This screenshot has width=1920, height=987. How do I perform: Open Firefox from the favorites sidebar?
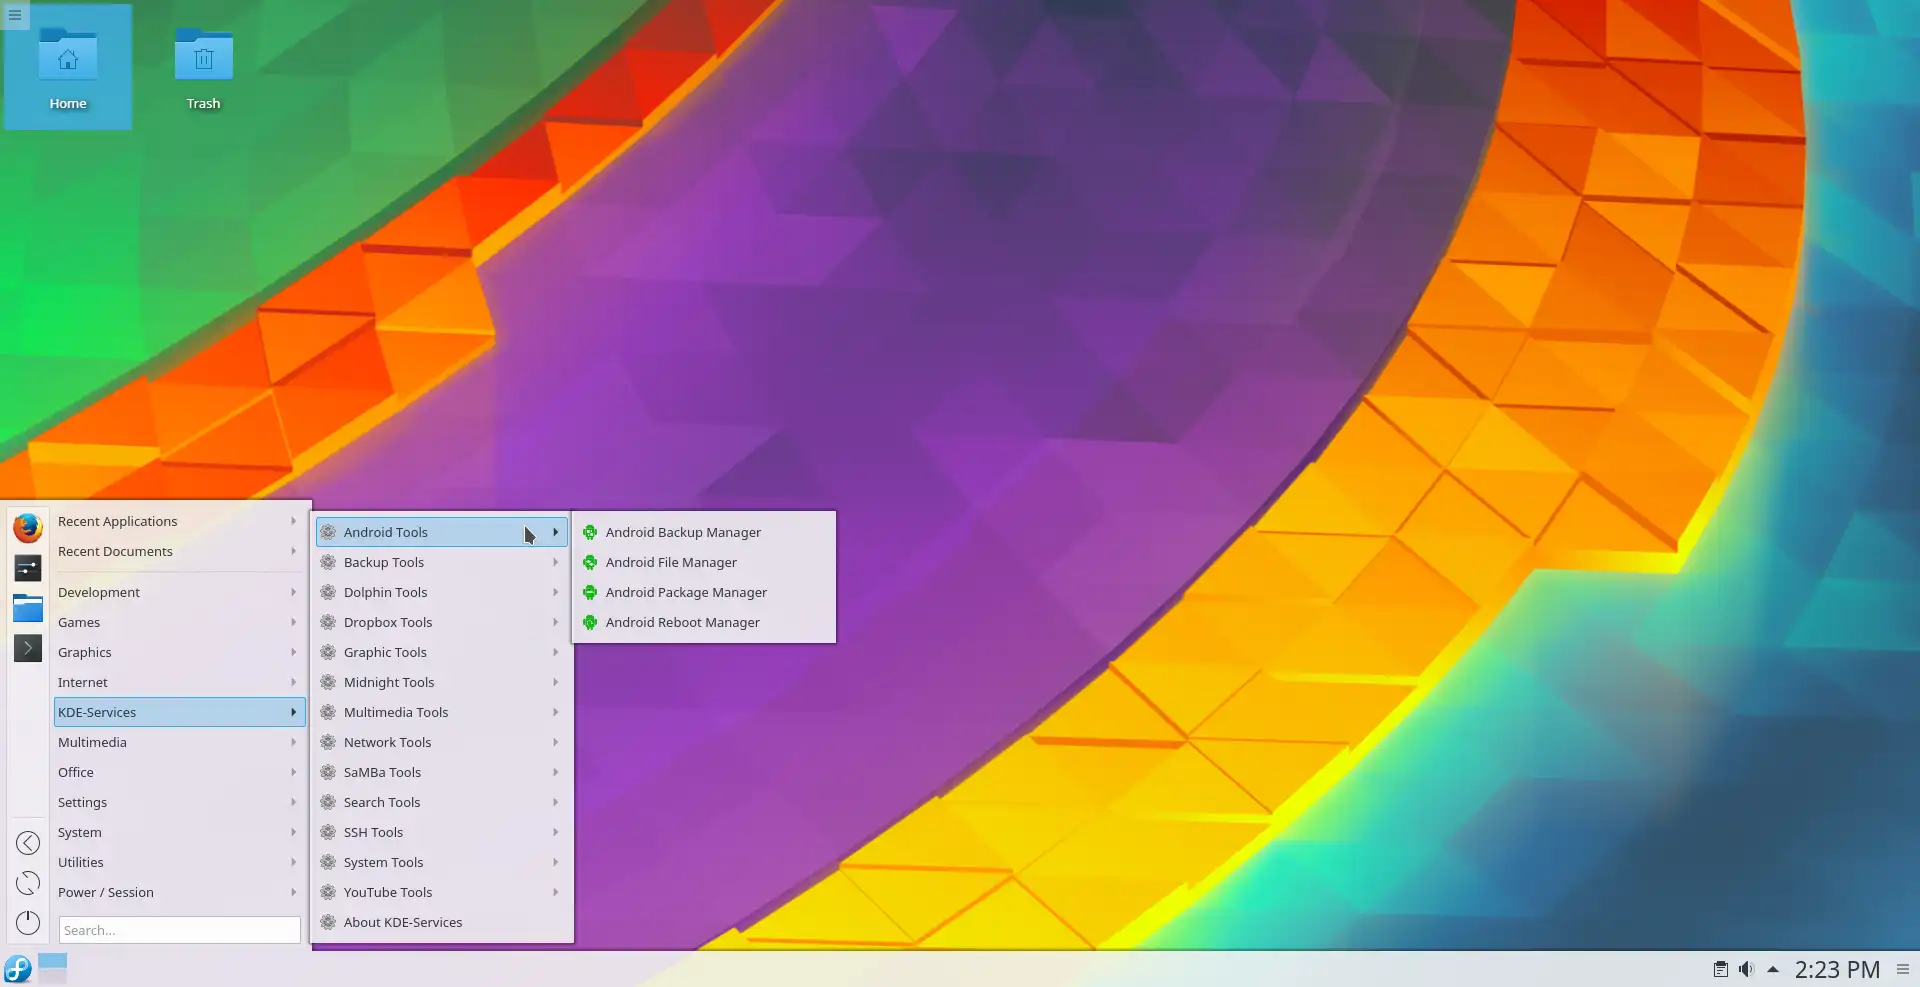pos(28,527)
